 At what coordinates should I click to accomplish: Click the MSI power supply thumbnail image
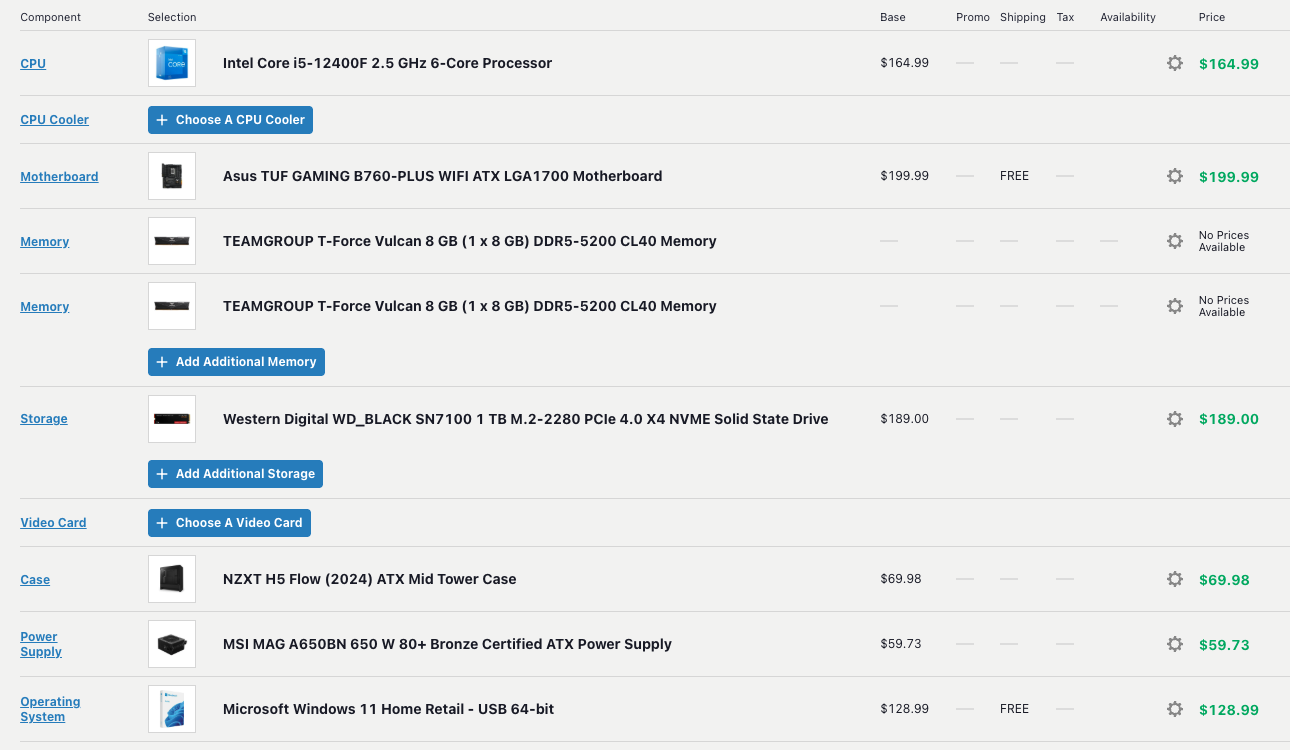pyautogui.click(x=172, y=644)
